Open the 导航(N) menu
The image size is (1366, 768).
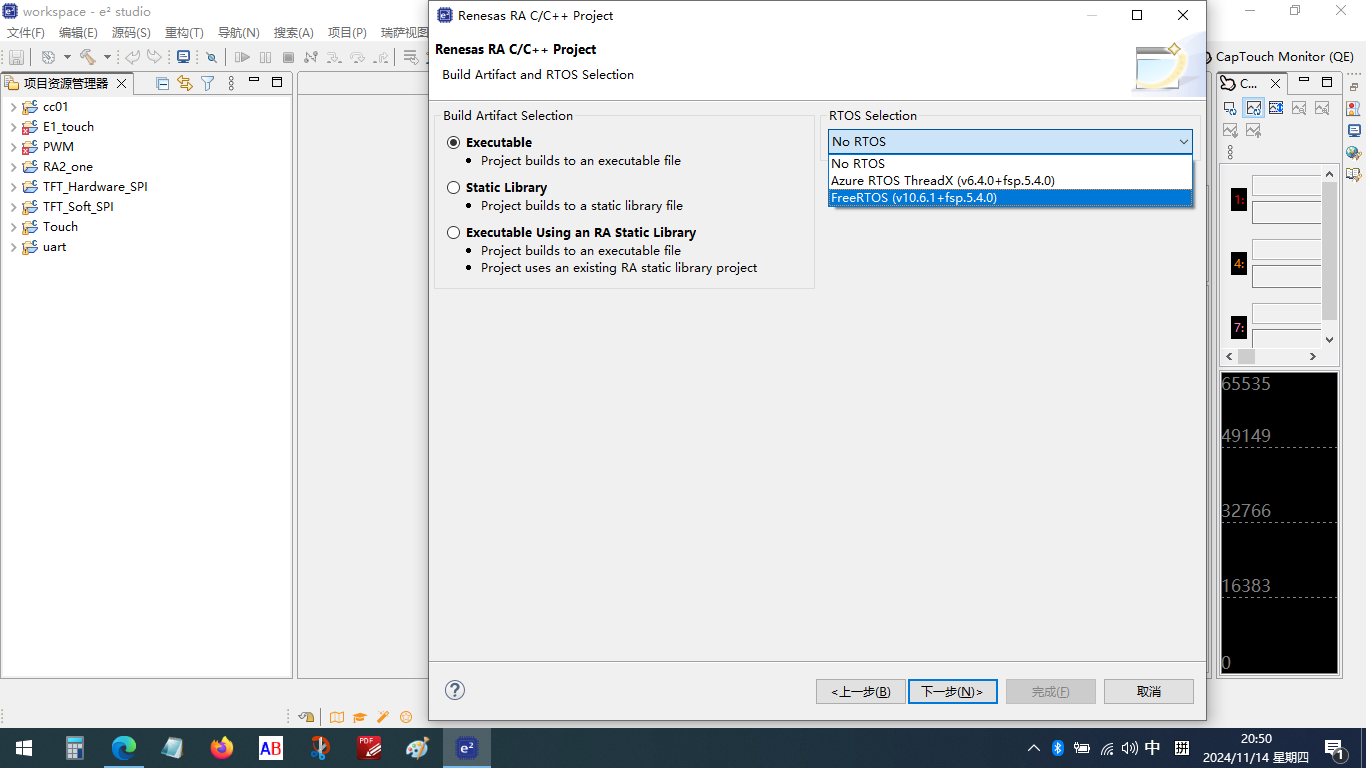239,33
